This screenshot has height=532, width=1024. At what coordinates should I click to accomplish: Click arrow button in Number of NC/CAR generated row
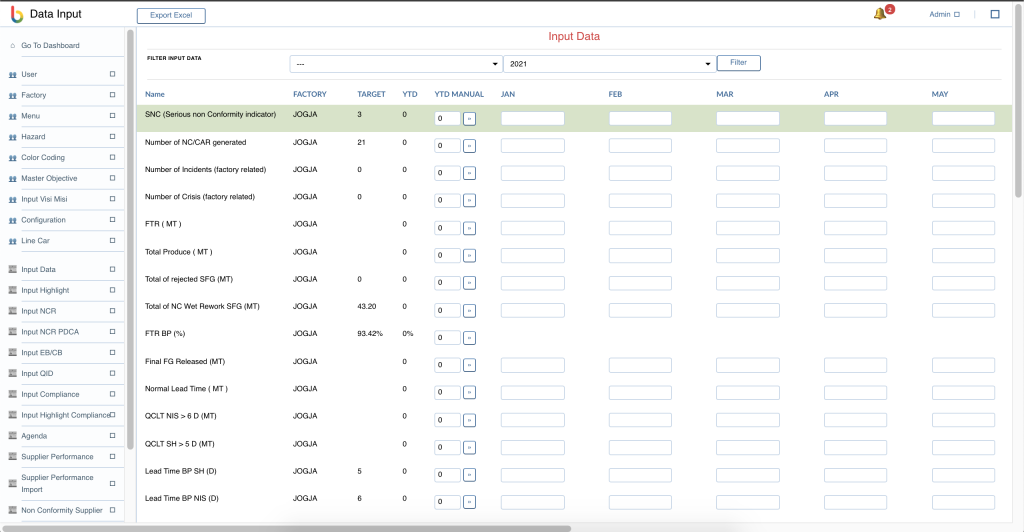click(x=469, y=146)
